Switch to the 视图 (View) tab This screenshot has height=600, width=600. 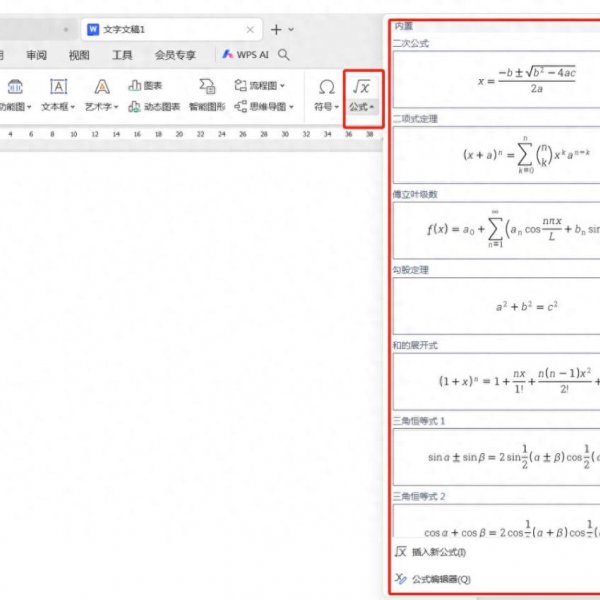(79, 55)
